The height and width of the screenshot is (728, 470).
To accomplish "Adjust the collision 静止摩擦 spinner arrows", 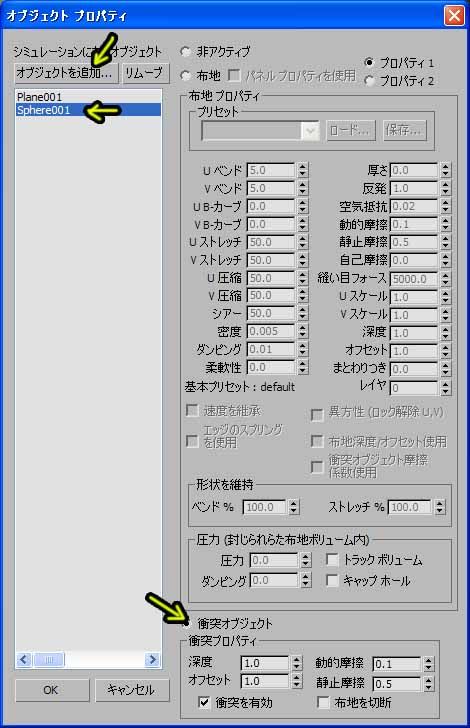I will coord(429,683).
